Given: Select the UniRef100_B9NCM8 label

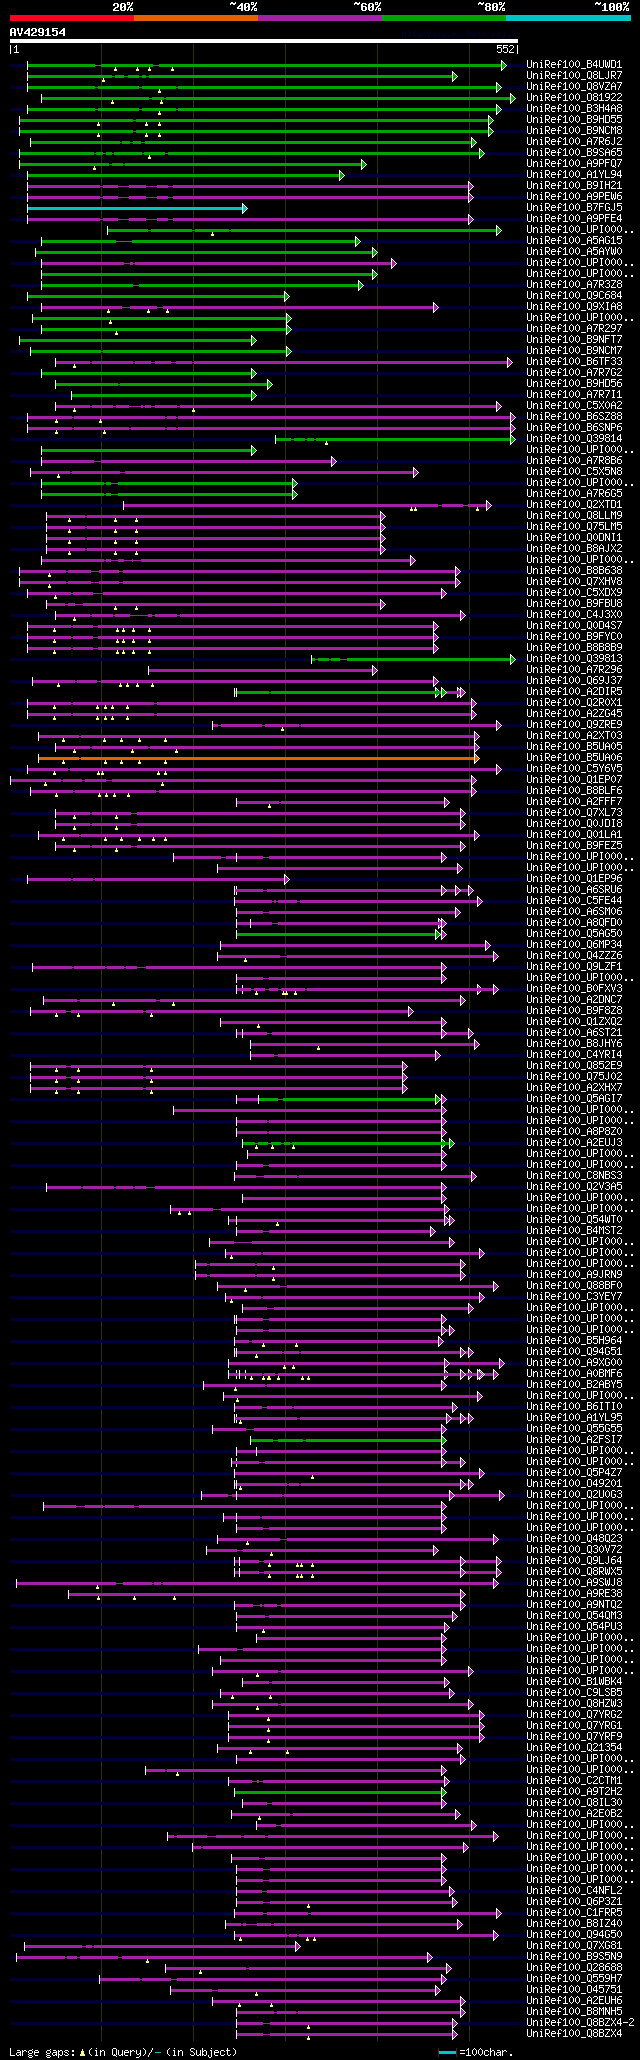Looking at the screenshot, I should [574, 131].
